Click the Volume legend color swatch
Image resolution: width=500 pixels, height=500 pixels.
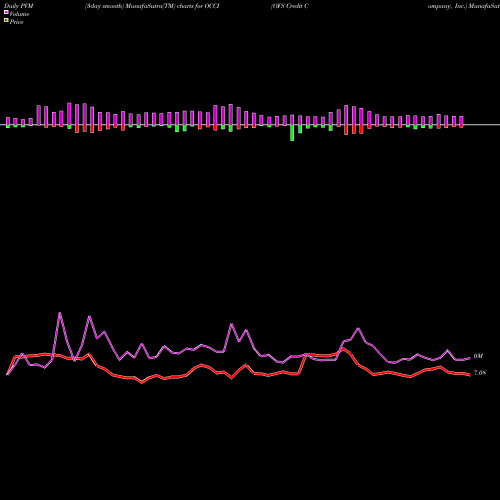point(6,12)
